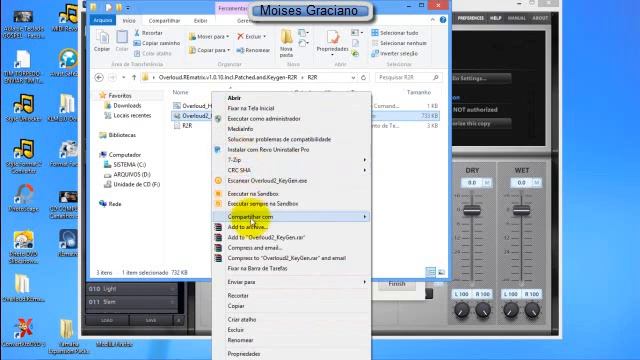Click Fixar na Tela Inicial
Viewport: 640px width, 360px height.
point(251,108)
